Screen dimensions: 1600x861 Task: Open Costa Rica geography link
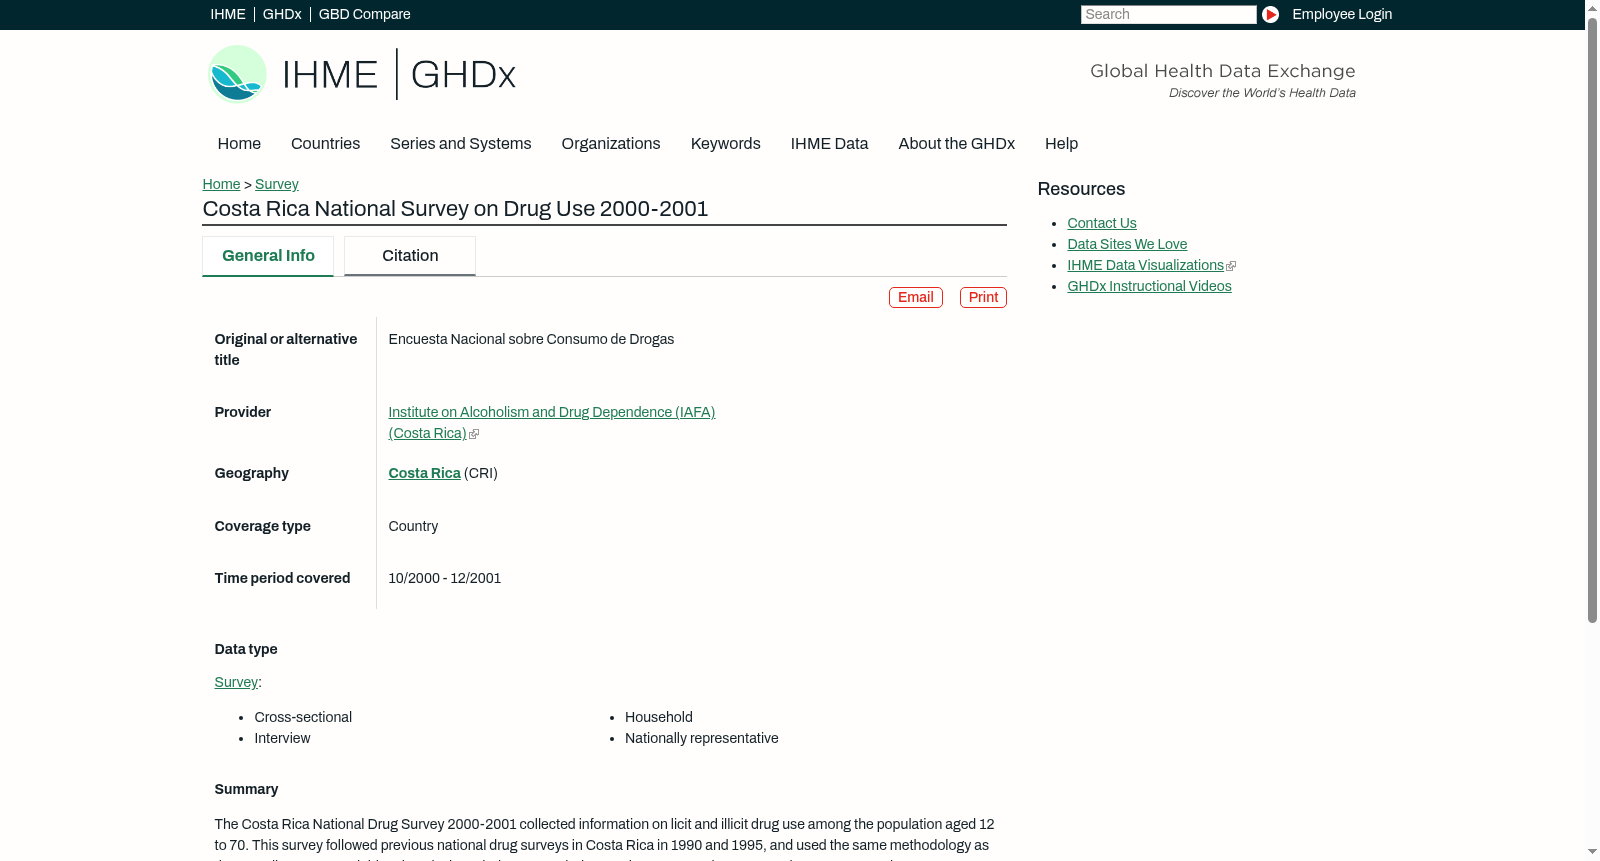coord(424,473)
